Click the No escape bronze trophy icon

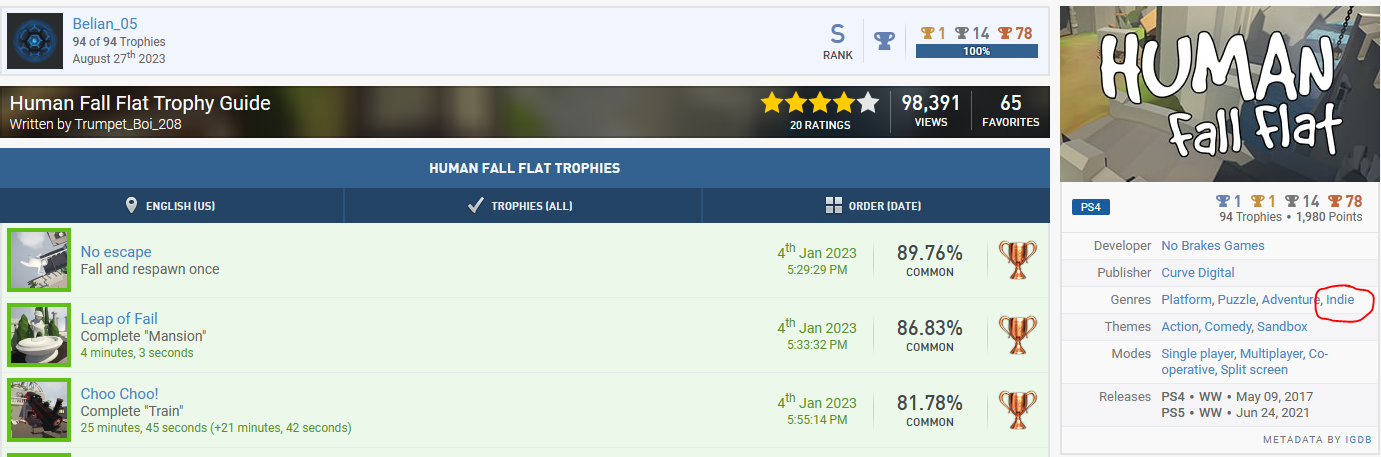click(x=1018, y=260)
